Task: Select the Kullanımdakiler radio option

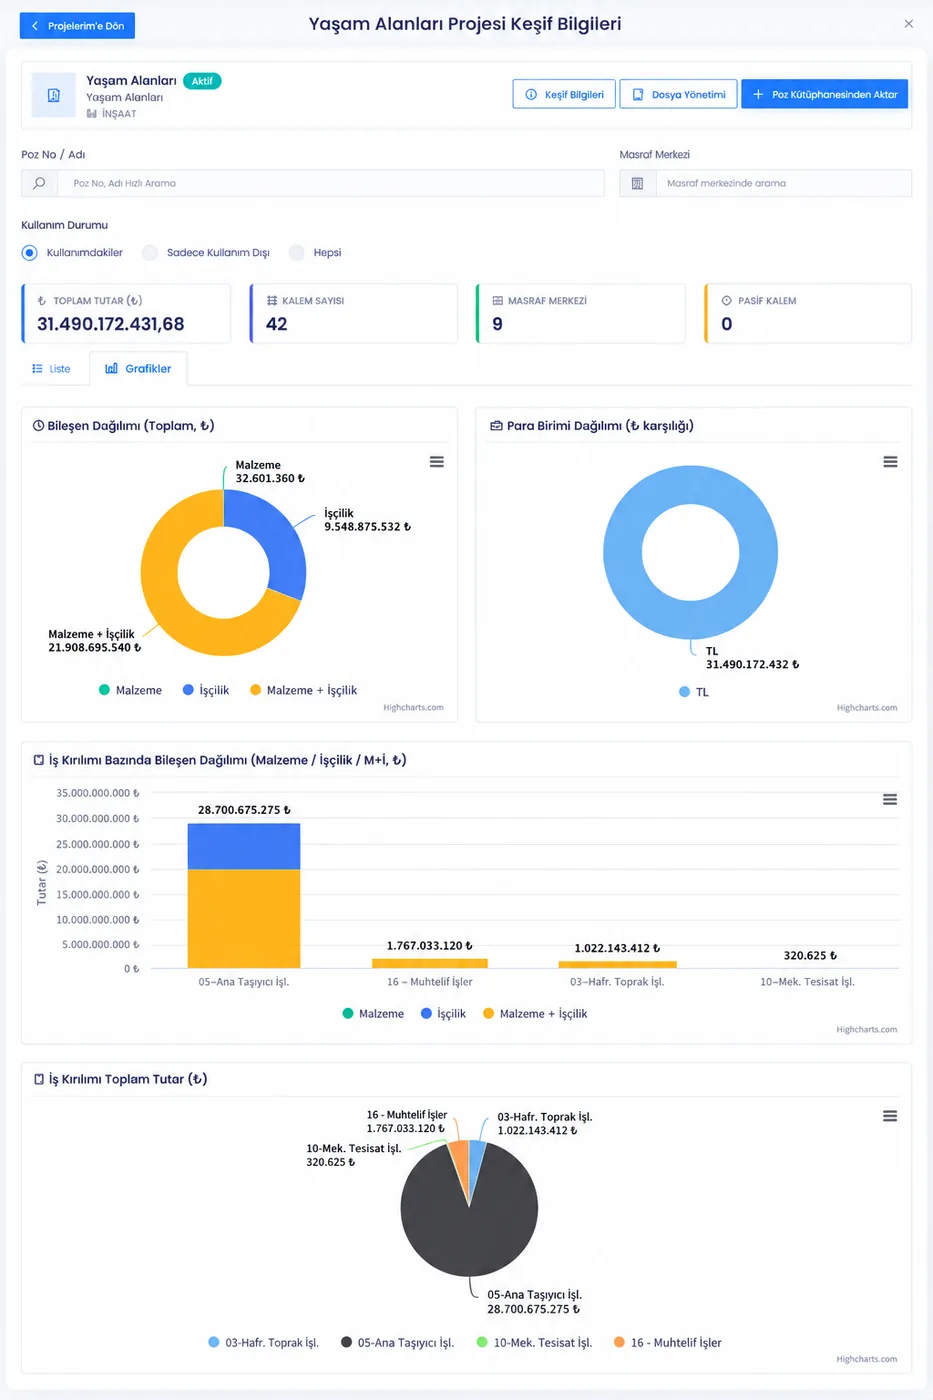Action: [x=30, y=253]
